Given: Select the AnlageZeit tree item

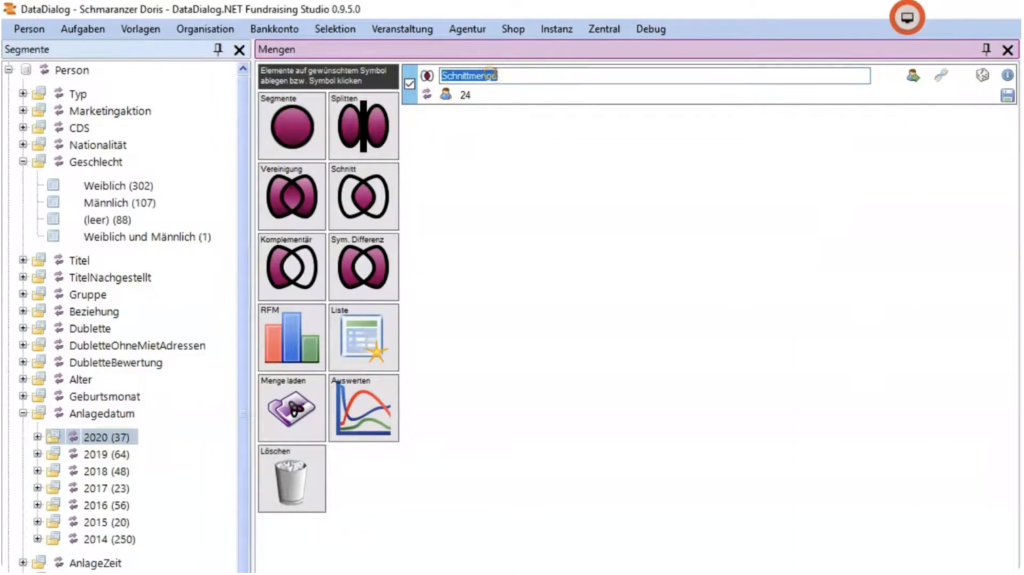Looking at the screenshot, I should [95, 563].
